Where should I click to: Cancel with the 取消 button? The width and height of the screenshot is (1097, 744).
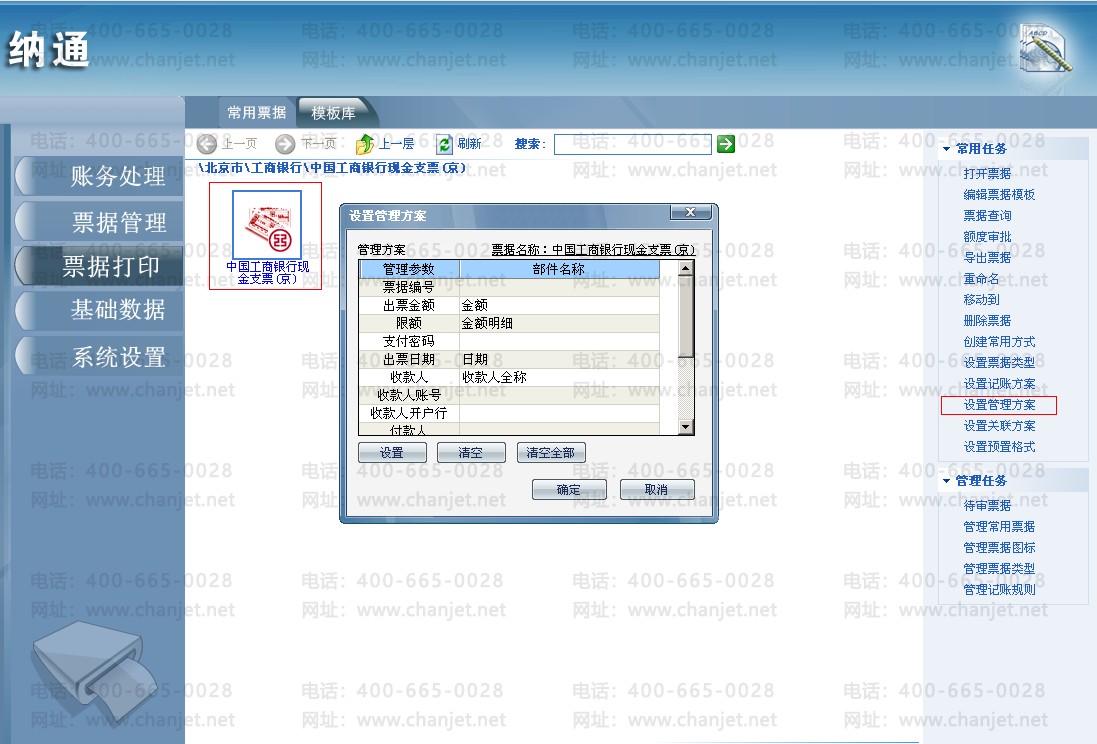tap(657, 489)
